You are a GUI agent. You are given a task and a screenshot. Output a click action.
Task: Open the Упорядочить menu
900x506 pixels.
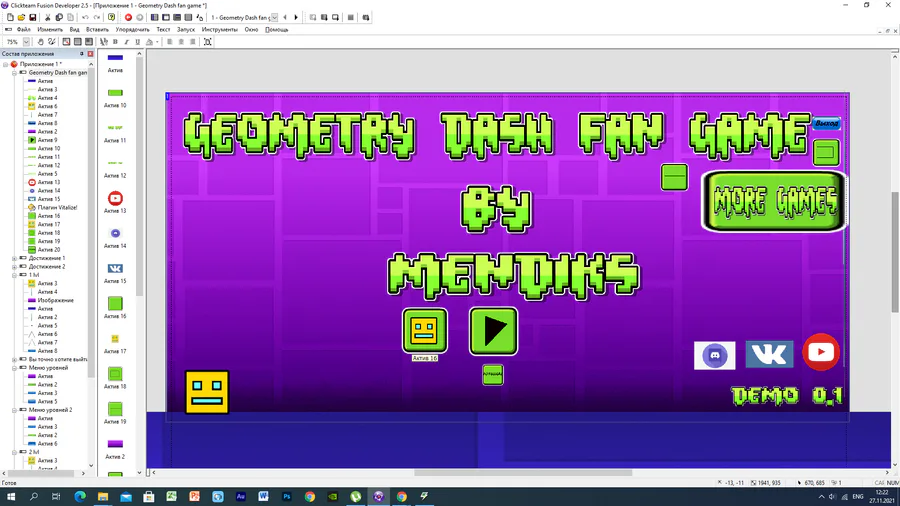tap(133, 29)
